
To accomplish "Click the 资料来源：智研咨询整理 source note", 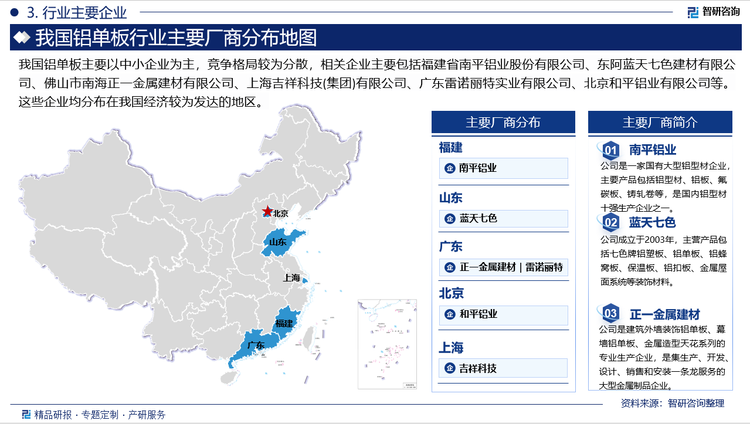I will (673, 403).
